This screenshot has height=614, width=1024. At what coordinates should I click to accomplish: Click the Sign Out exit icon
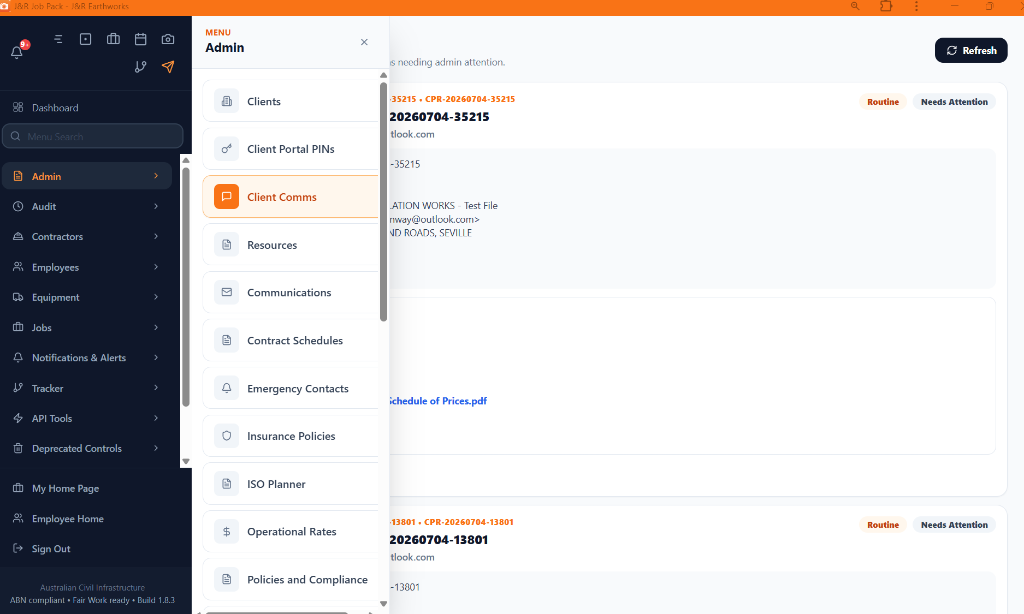click(x=18, y=549)
